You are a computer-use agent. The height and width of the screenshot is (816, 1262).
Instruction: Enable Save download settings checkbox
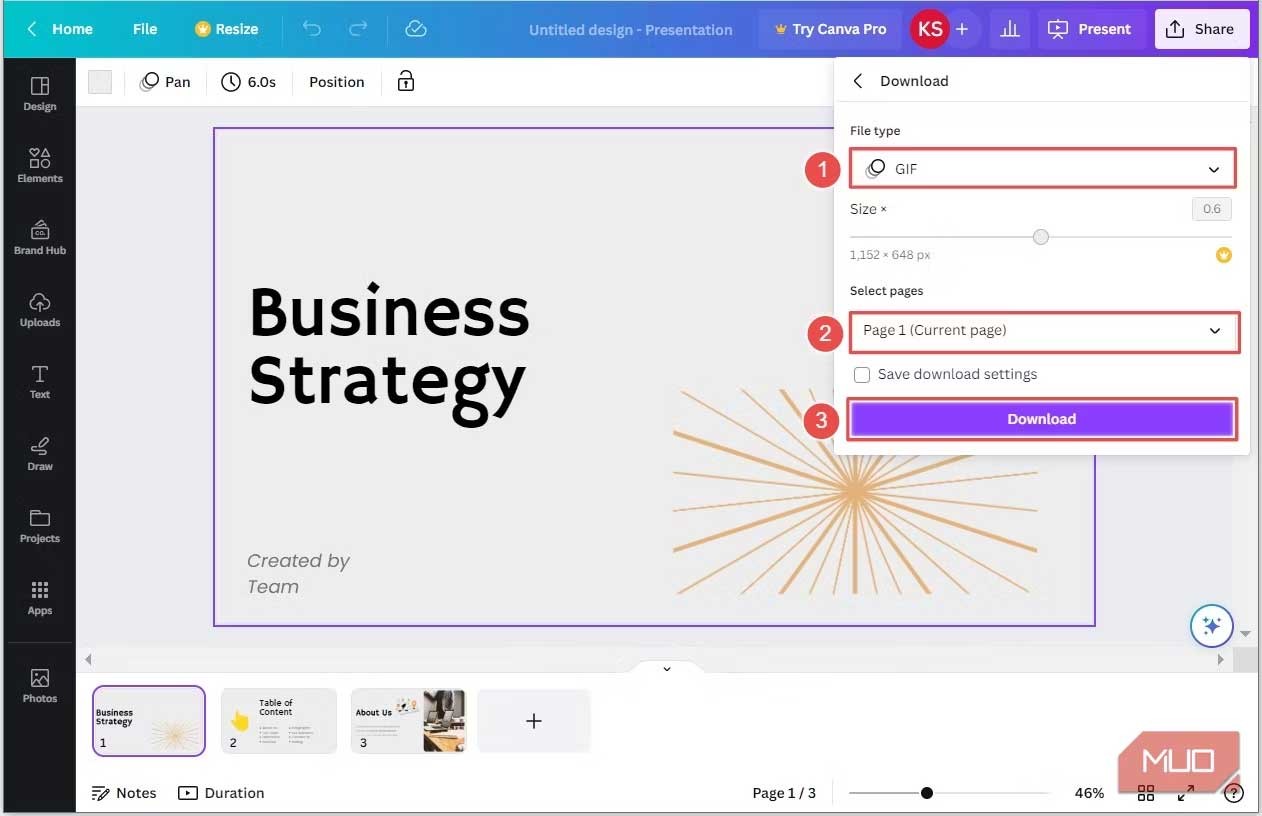[861, 375]
